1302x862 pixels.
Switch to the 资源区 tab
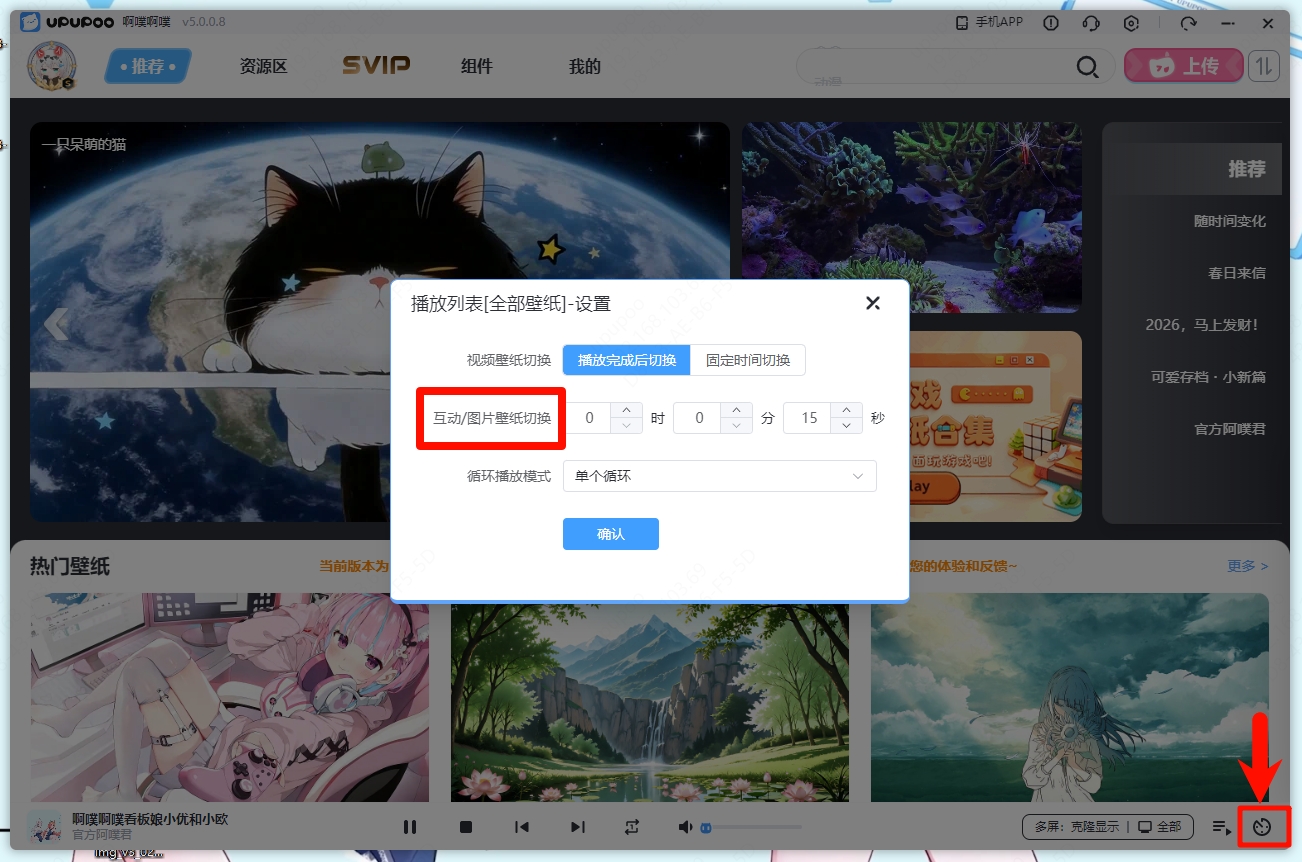(263, 67)
